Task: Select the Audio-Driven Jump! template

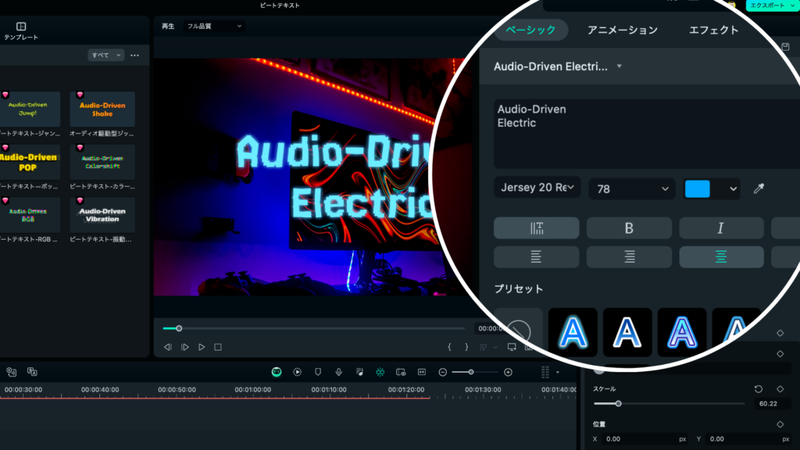Action: (x=29, y=109)
